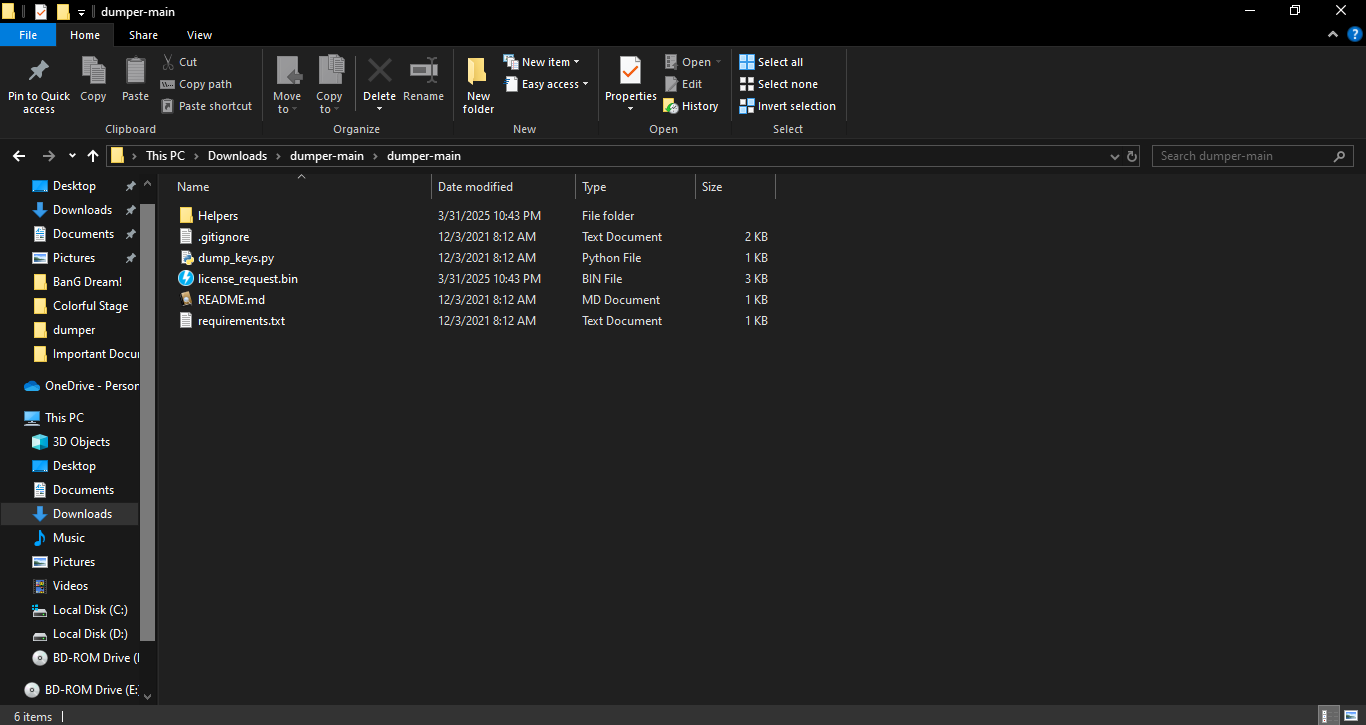Open Quick Access Toolbar customize dropdown
Screen dimensions: 1366x725
coord(81,12)
